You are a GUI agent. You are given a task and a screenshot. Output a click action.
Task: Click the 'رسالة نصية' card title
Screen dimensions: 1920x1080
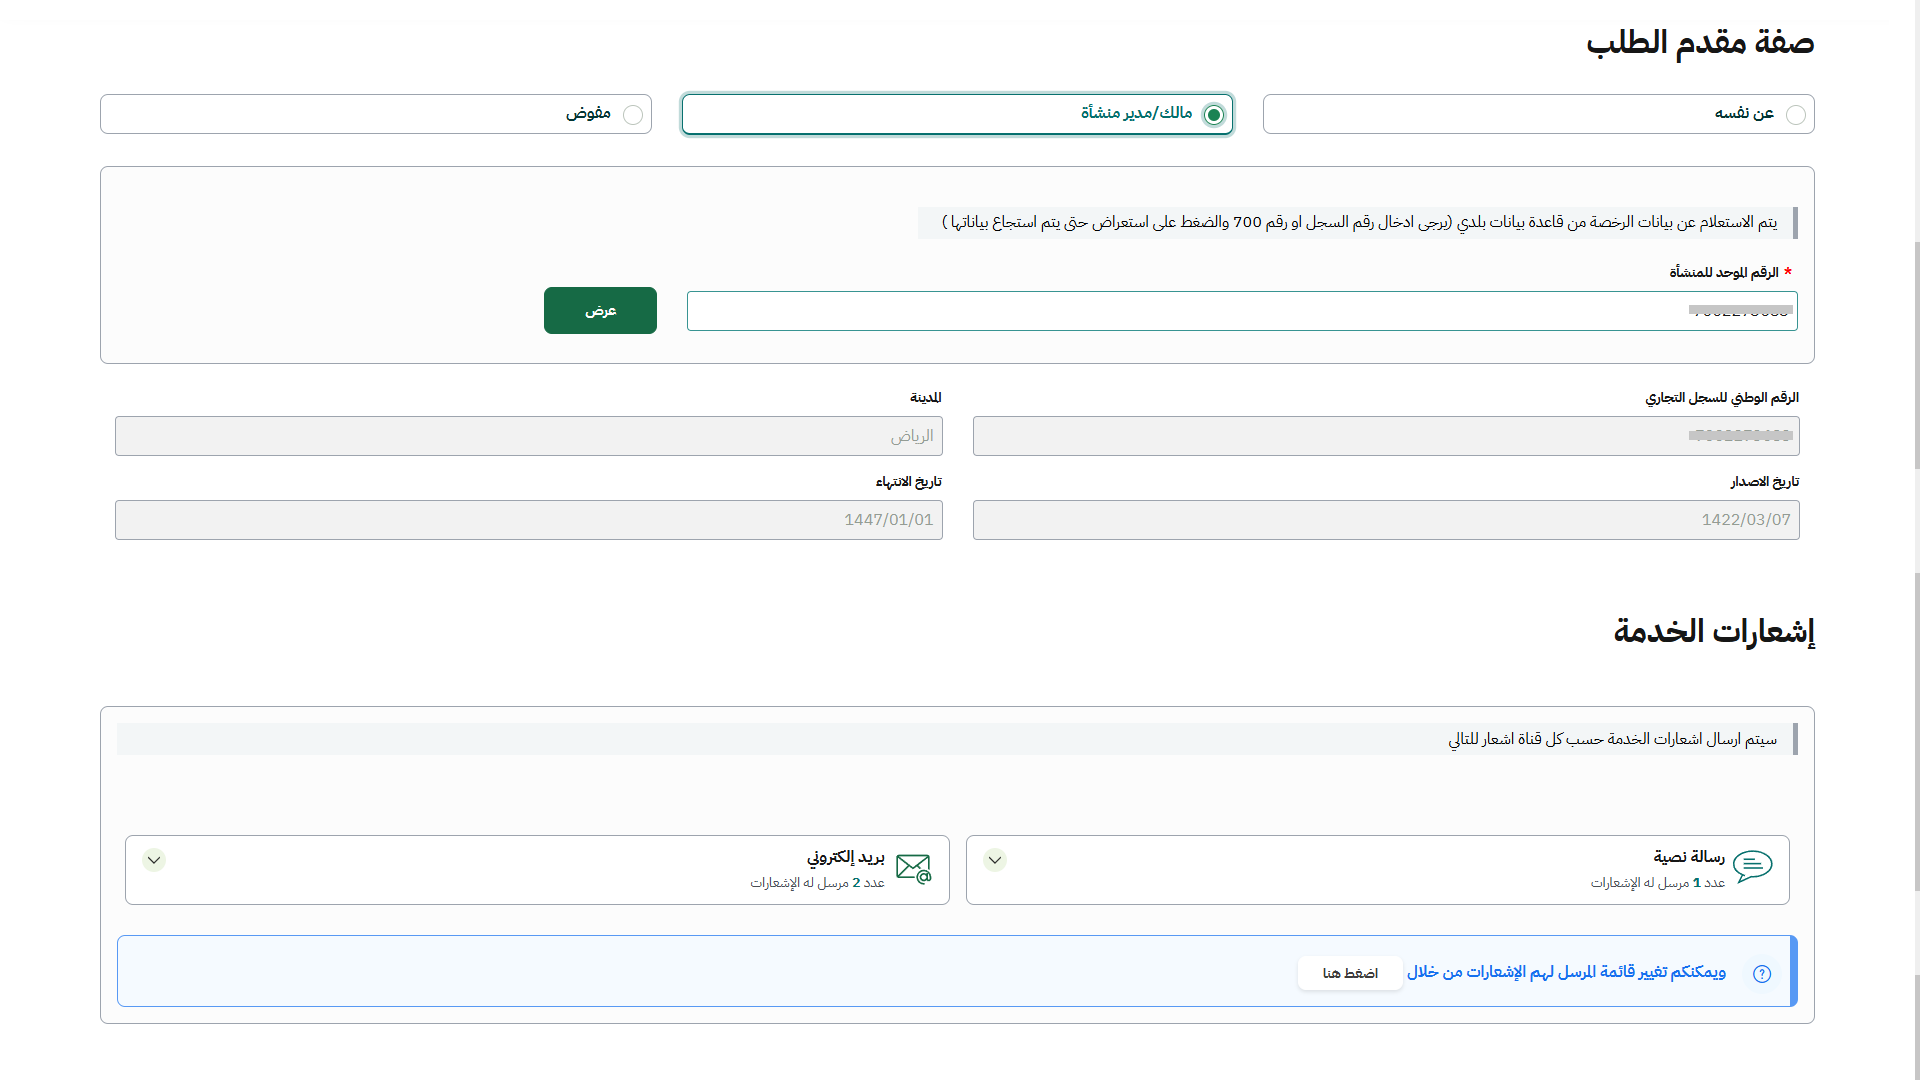(1688, 857)
